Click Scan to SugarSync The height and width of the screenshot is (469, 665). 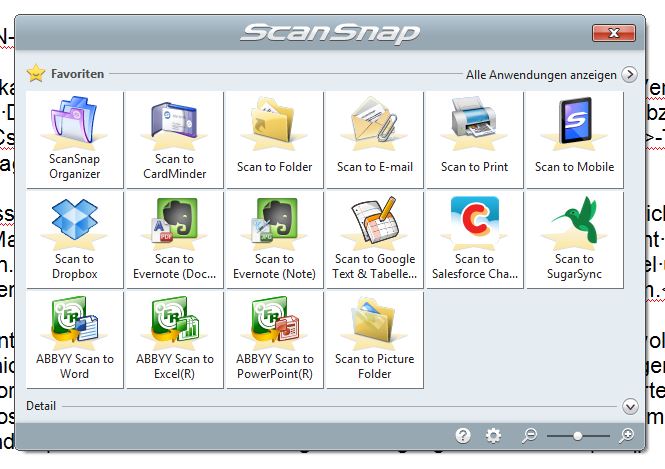point(575,240)
